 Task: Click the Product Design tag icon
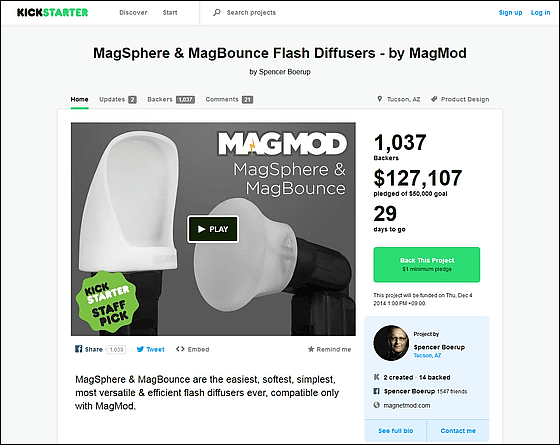434,99
